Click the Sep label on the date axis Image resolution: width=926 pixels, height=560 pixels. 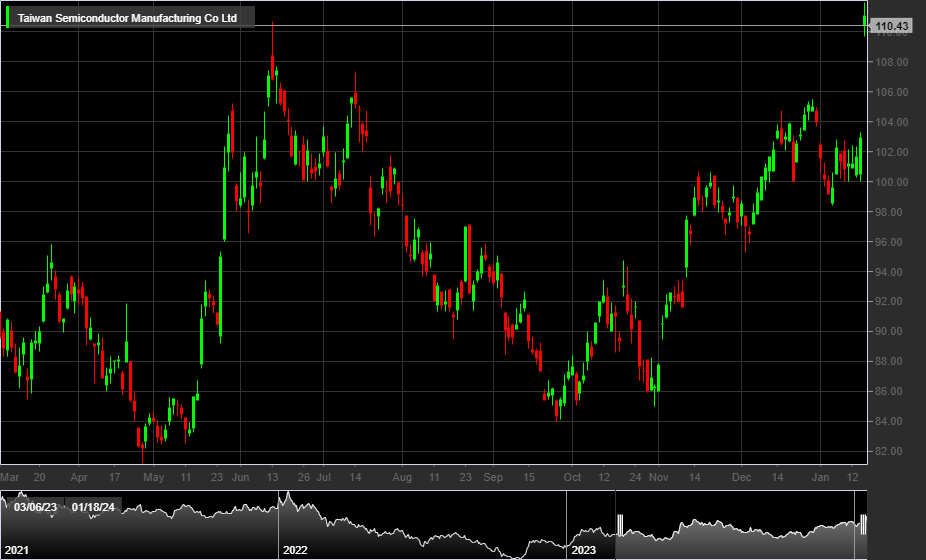[493, 477]
